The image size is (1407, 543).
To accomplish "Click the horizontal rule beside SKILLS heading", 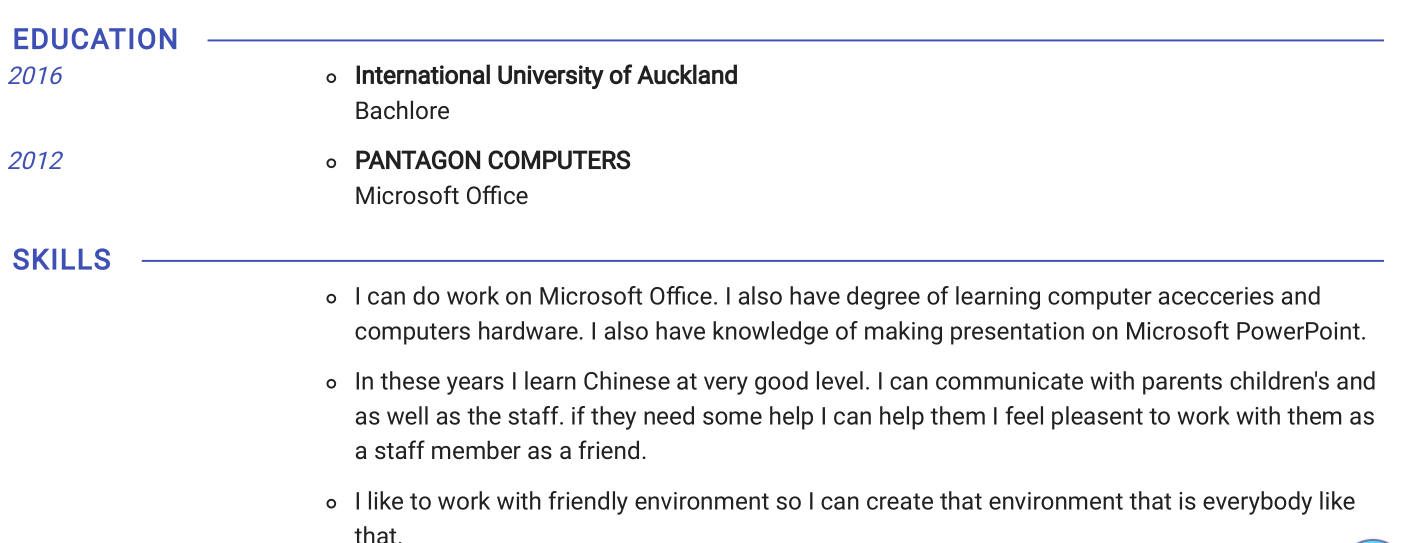I will [x=762, y=262].
